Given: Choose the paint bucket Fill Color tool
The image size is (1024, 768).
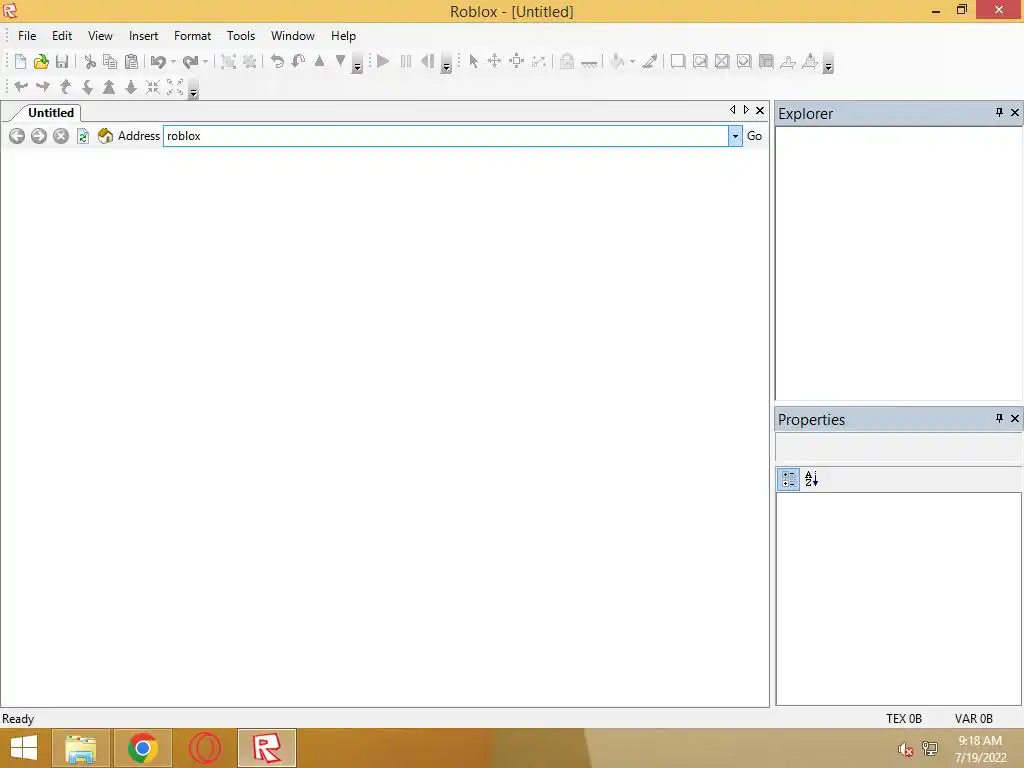Looking at the screenshot, I should [x=616, y=61].
